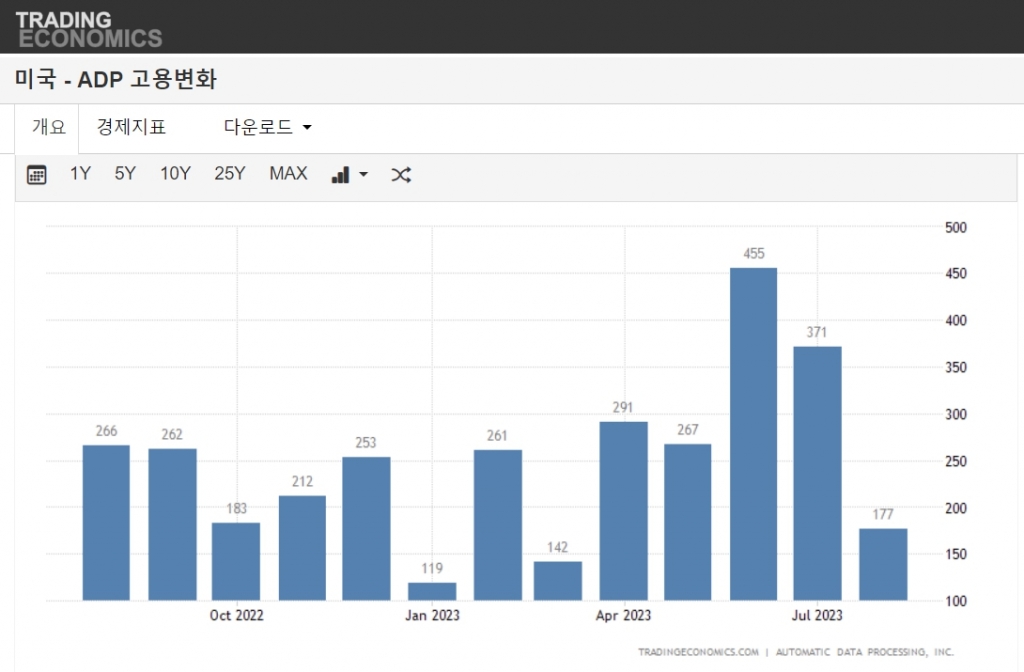Click the last bar labeled 177

883,564
